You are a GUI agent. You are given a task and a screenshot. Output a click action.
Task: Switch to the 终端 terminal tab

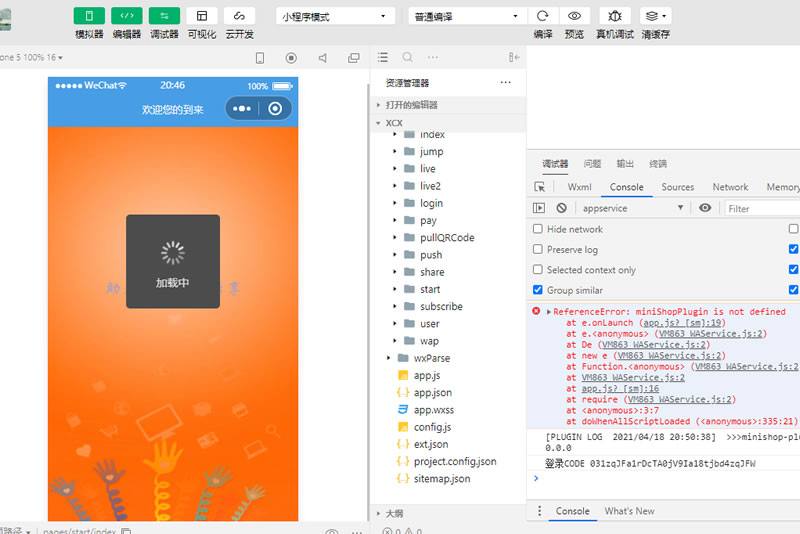[x=658, y=164]
